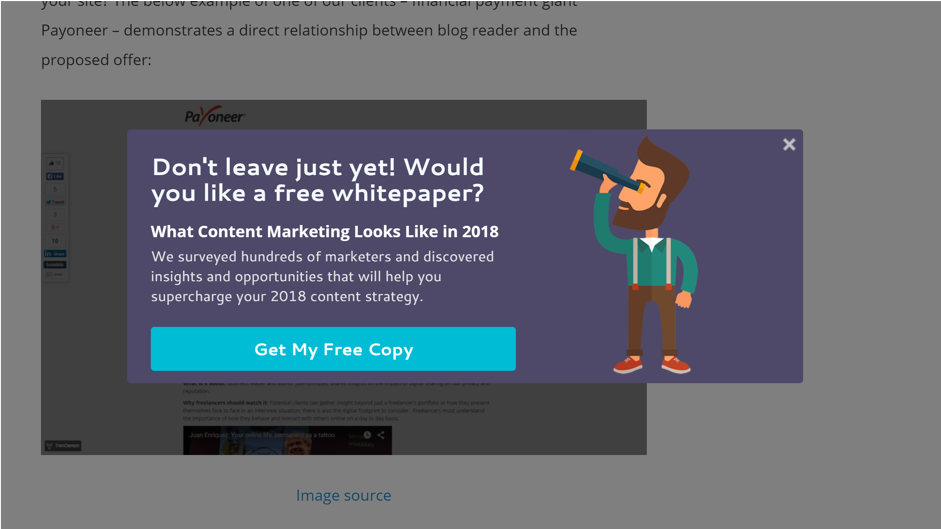The height and width of the screenshot is (529, 941).
Task: Click the StumbleUpon share badge
Action: [x=55, y=265]
